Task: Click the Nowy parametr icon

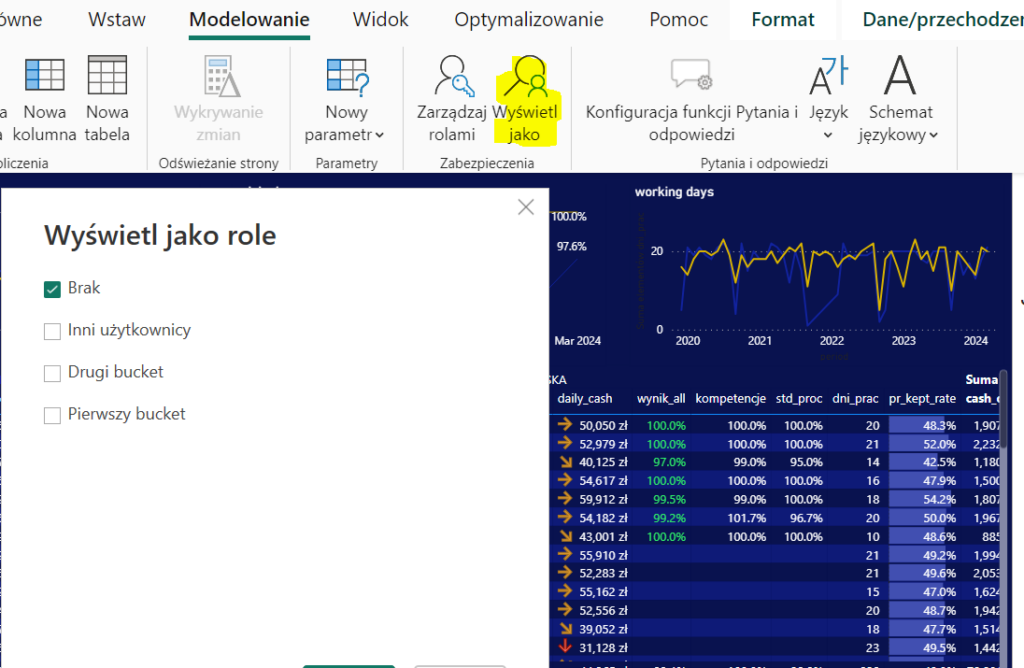Action: (346, 76)
